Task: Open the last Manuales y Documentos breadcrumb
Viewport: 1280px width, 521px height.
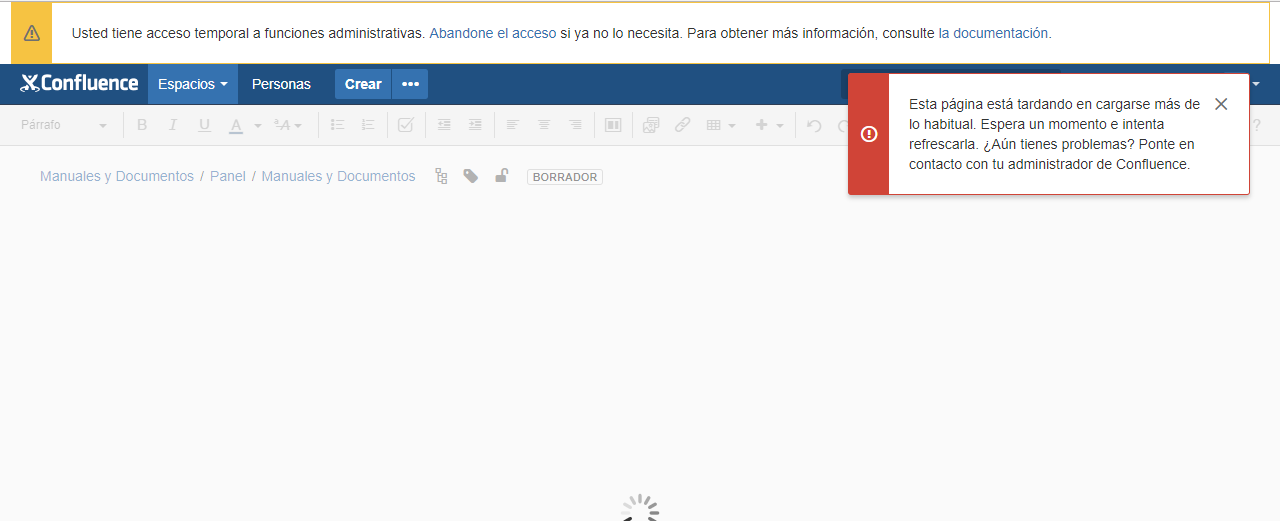Action: pos(338,176)
